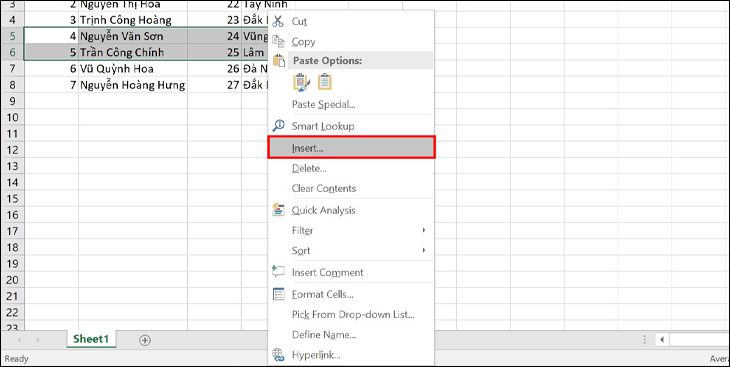
Task: Expand the Filter submenu arrow
Action: pos(424,230)
